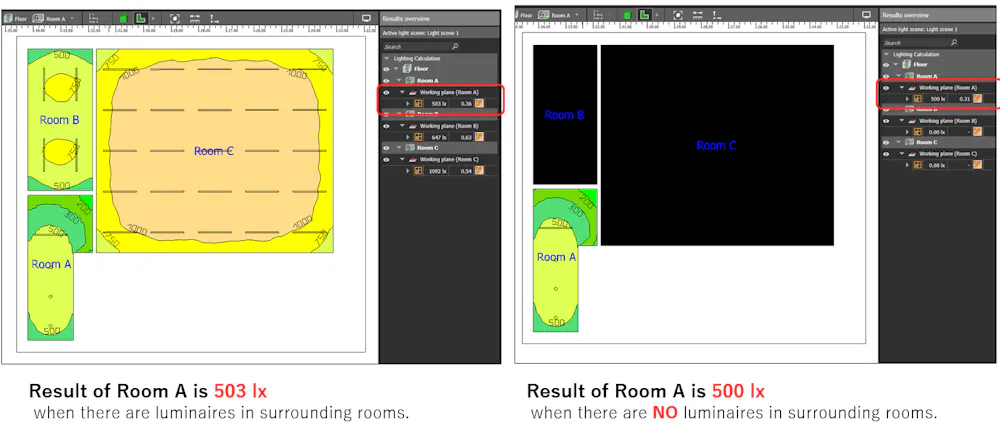Click the green L-shaped room icon in right window
Image resolution: width=1000 pixels, height=440 pixels.
(x=645, y=15)
